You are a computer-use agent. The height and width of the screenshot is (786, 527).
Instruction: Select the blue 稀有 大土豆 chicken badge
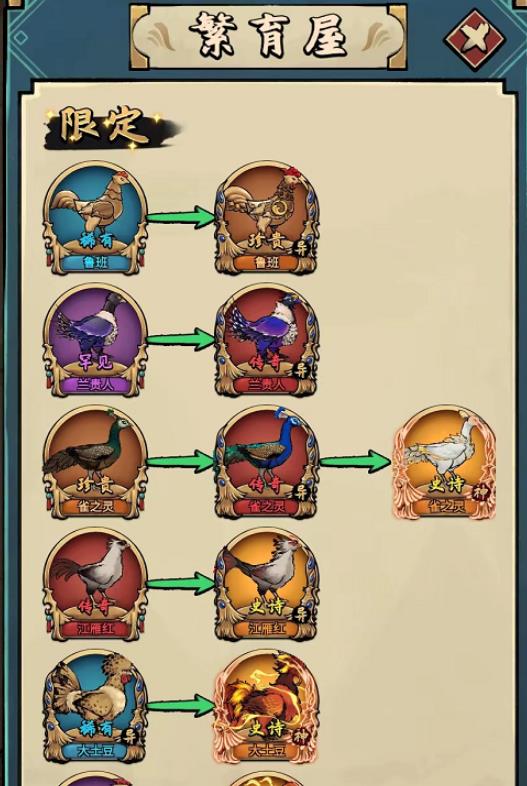[x=95, y=706]
